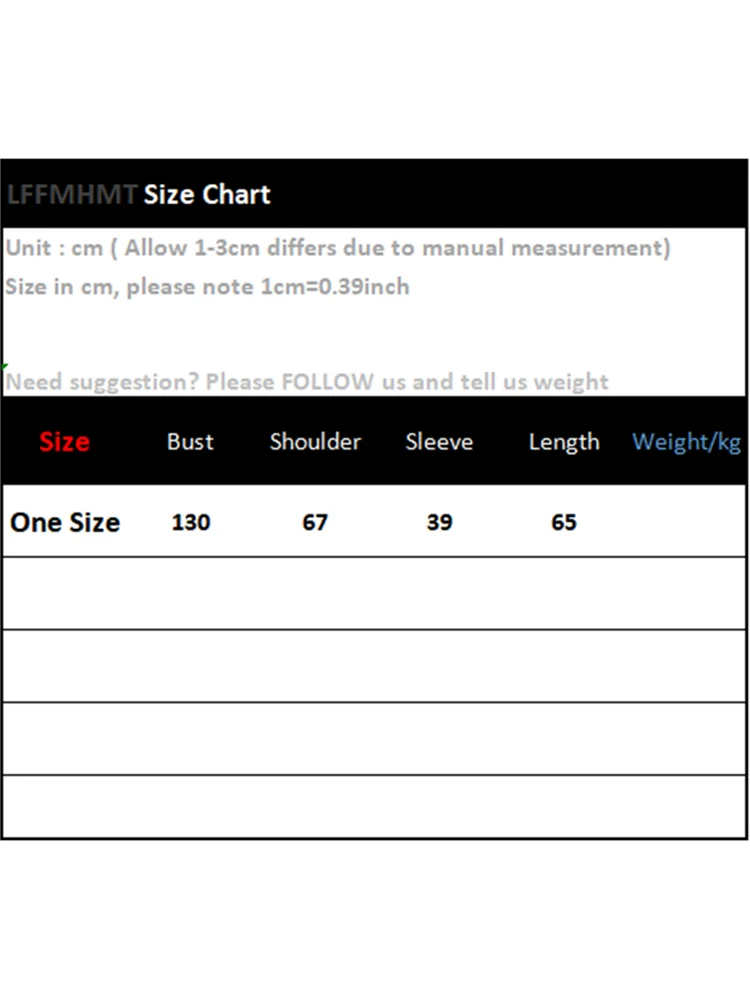Click the Length column header
750x1000 pixels.
pyautogui.click(x=564, y=442)
